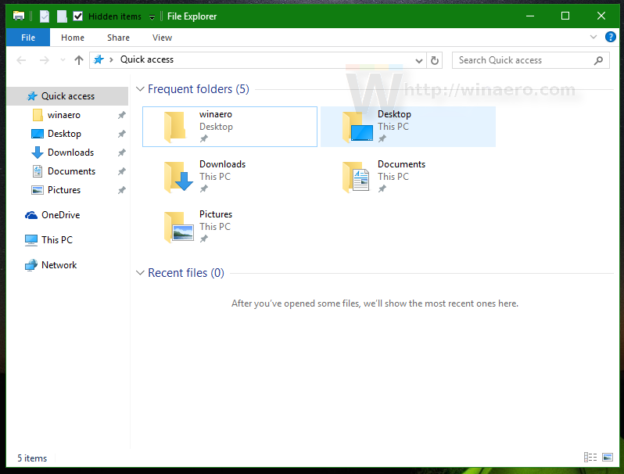The image size is (624, 474).
Task: Switch to Details view in status bar
Action: point(589,457)
